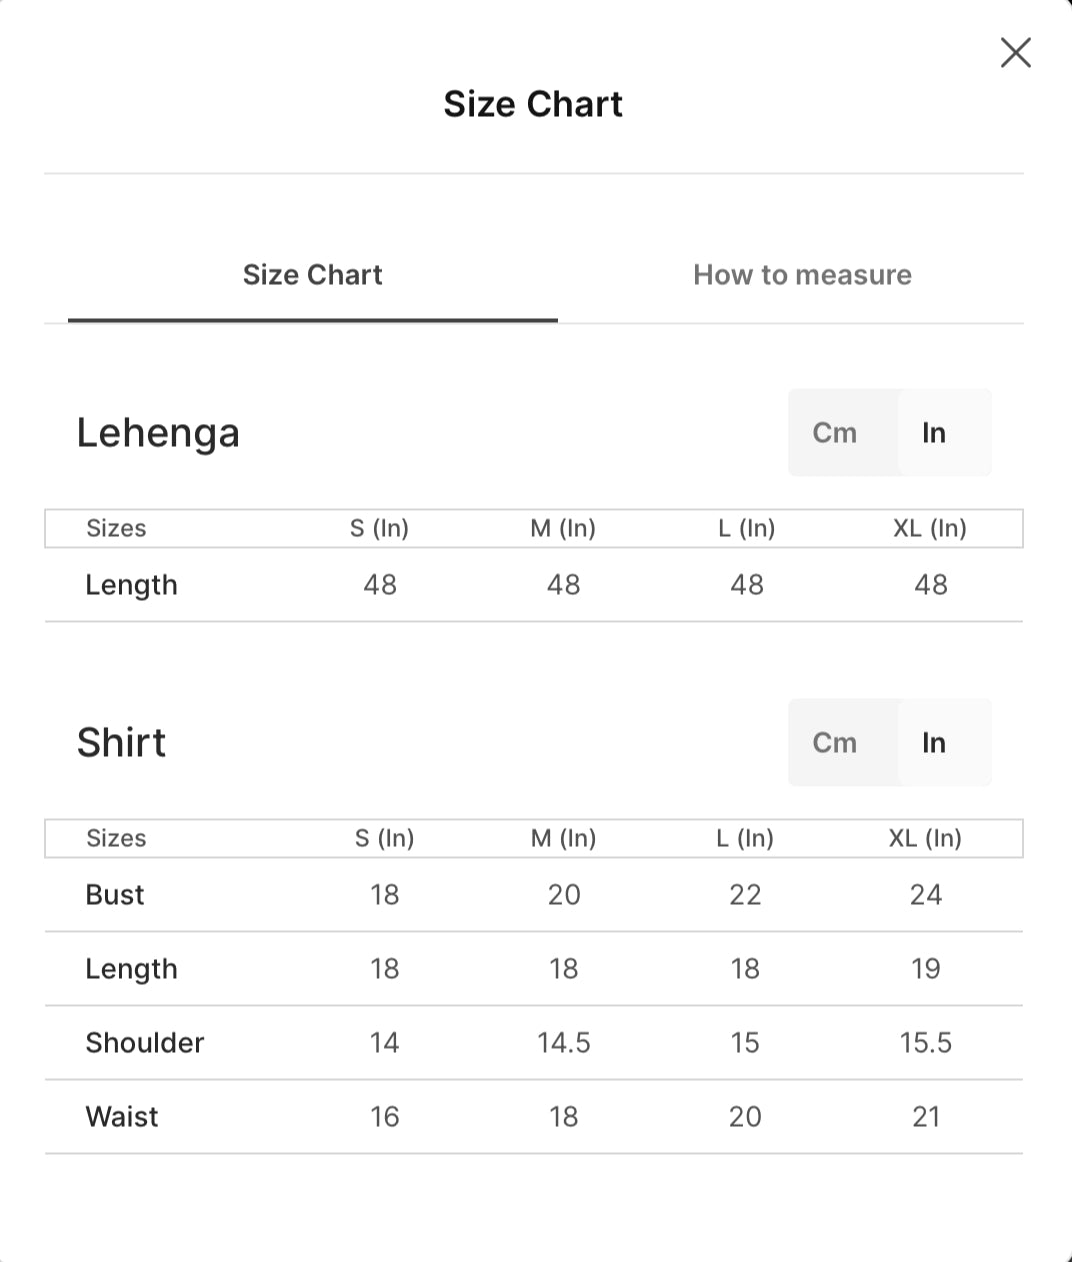
Task: Click the Shirt Shoulder row label
Action: point(145,1043)
